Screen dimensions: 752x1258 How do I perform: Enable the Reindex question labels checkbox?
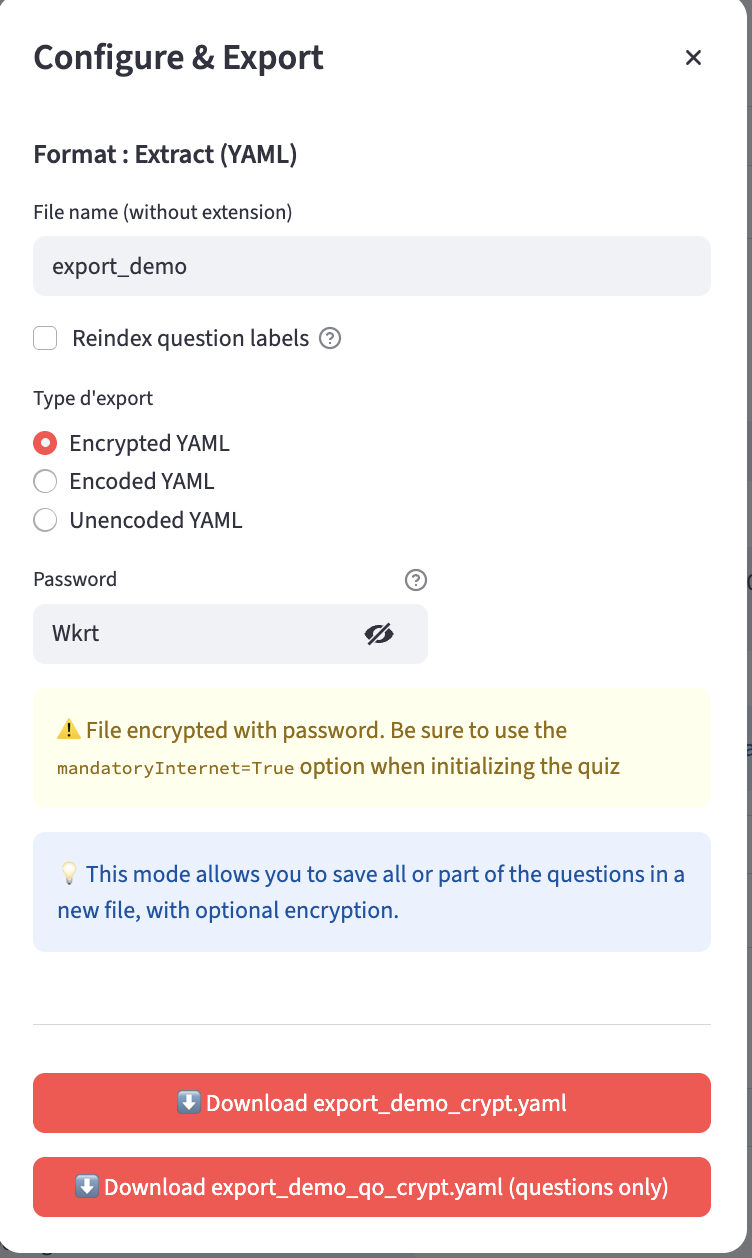coord(45,338)
